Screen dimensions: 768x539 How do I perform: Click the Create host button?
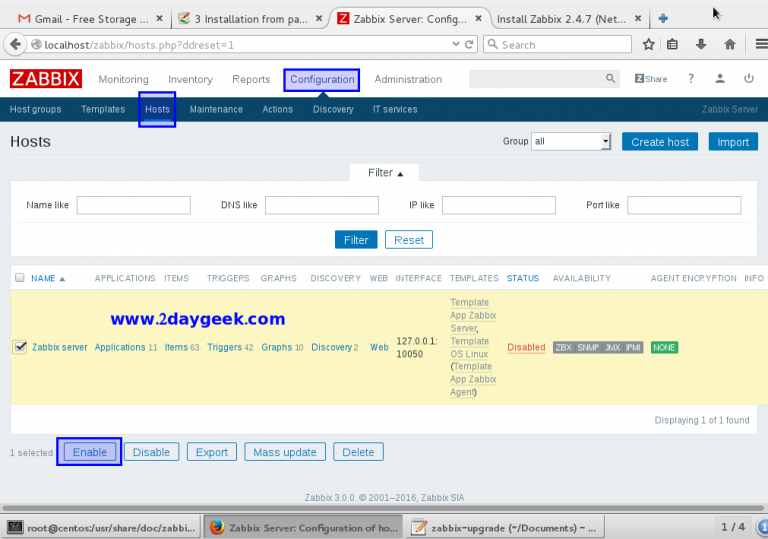click(660, 142)
